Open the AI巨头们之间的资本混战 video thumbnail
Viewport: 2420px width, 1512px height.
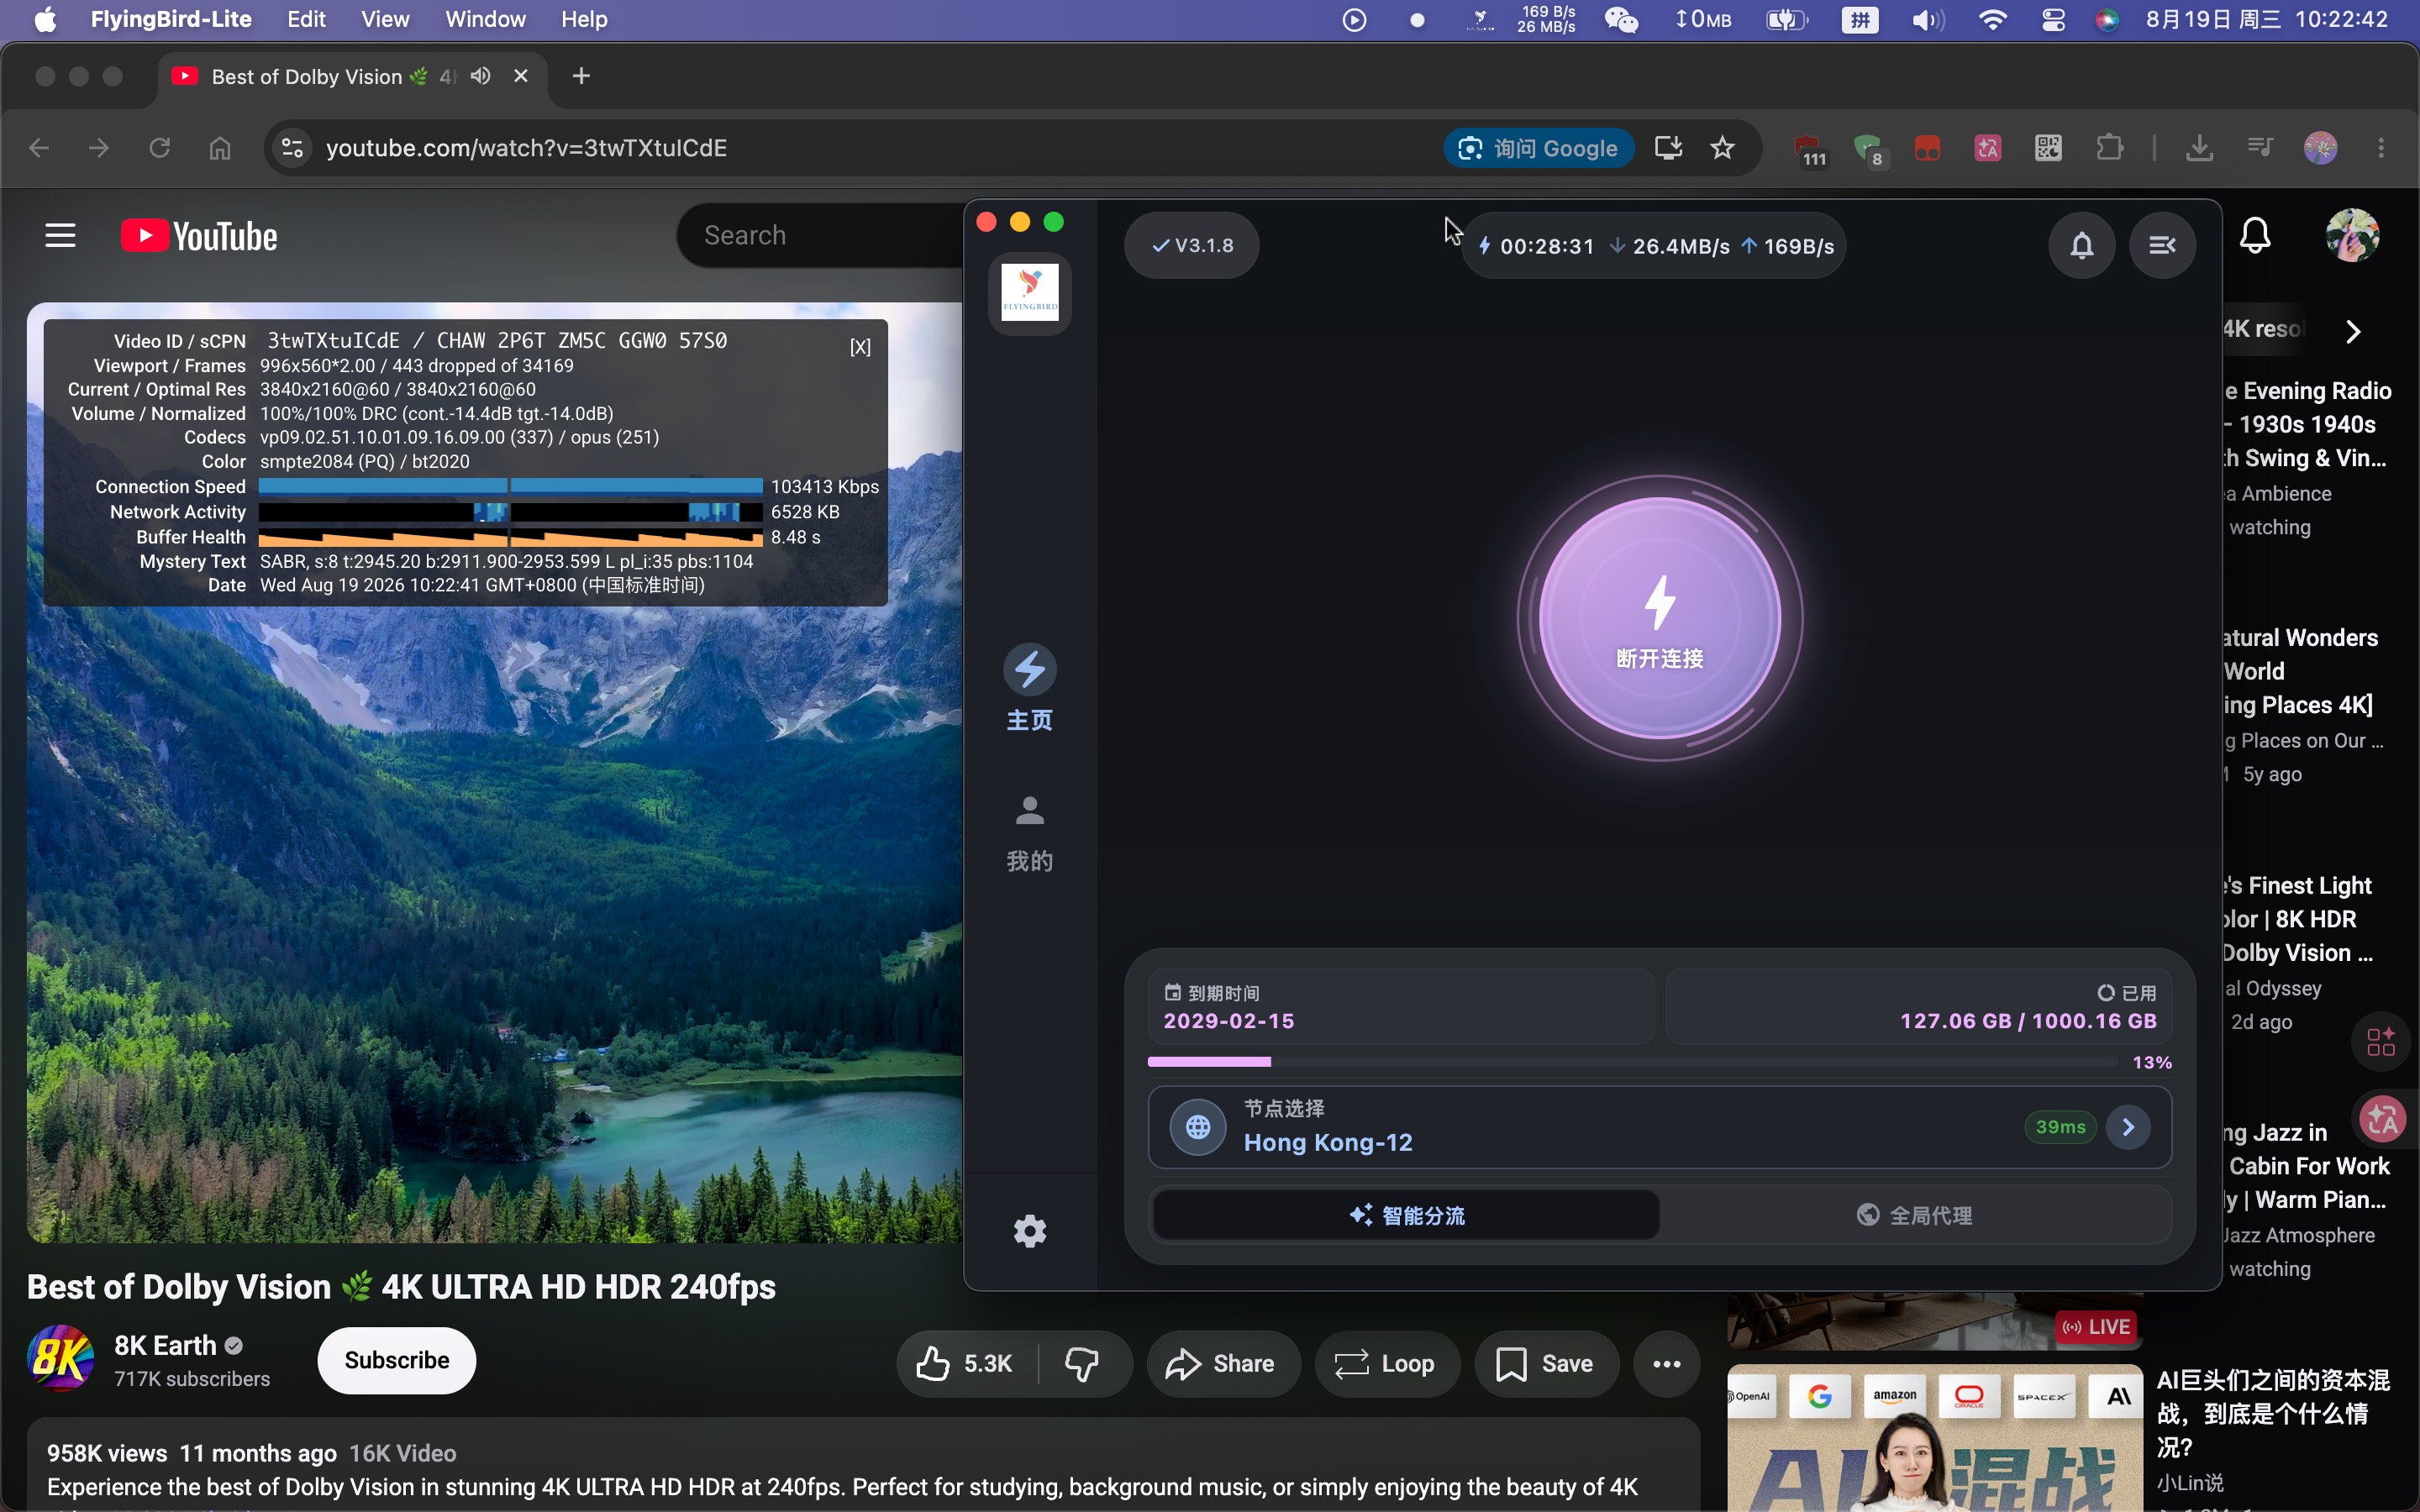[1934, 1438]
